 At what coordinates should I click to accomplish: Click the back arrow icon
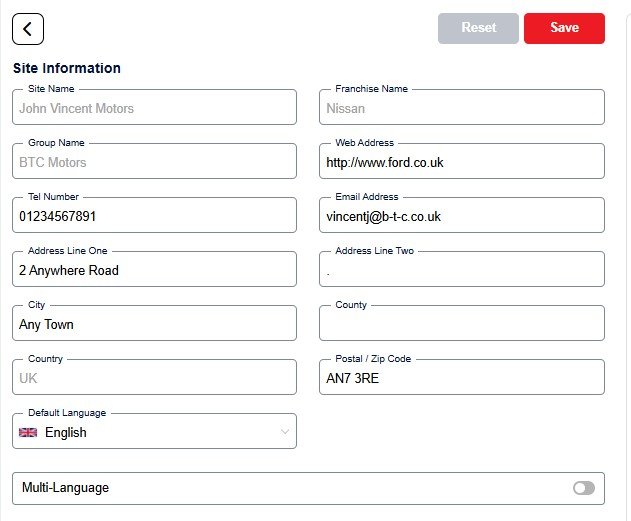pyautogui.click(x=28, y=29)
